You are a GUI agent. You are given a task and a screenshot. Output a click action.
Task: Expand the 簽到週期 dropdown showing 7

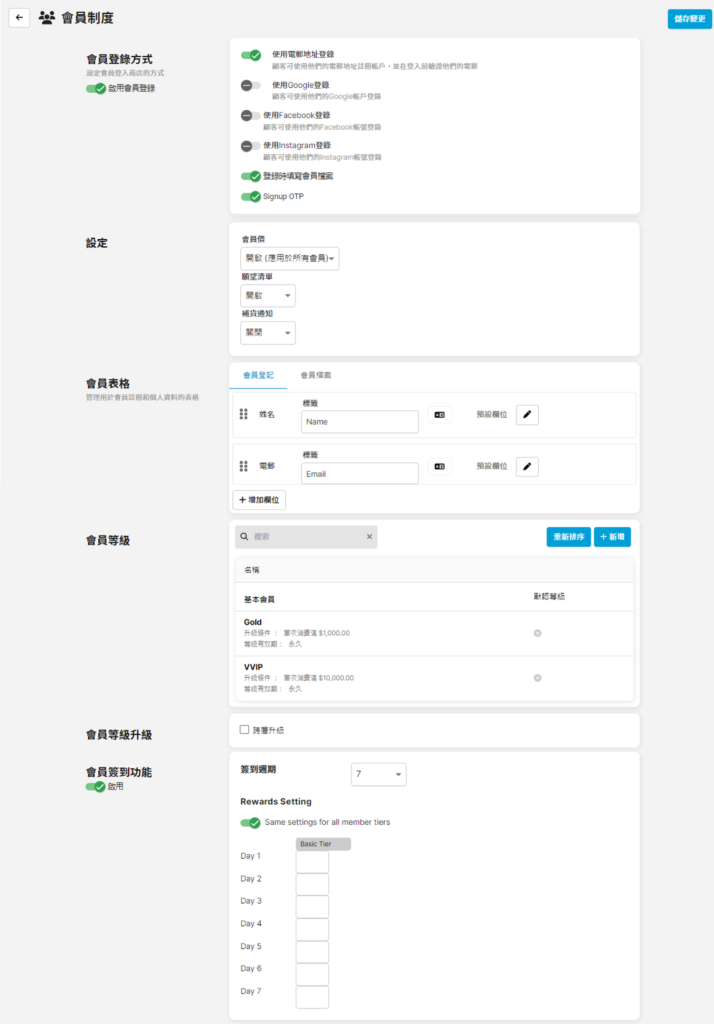(x=379, y=775)
